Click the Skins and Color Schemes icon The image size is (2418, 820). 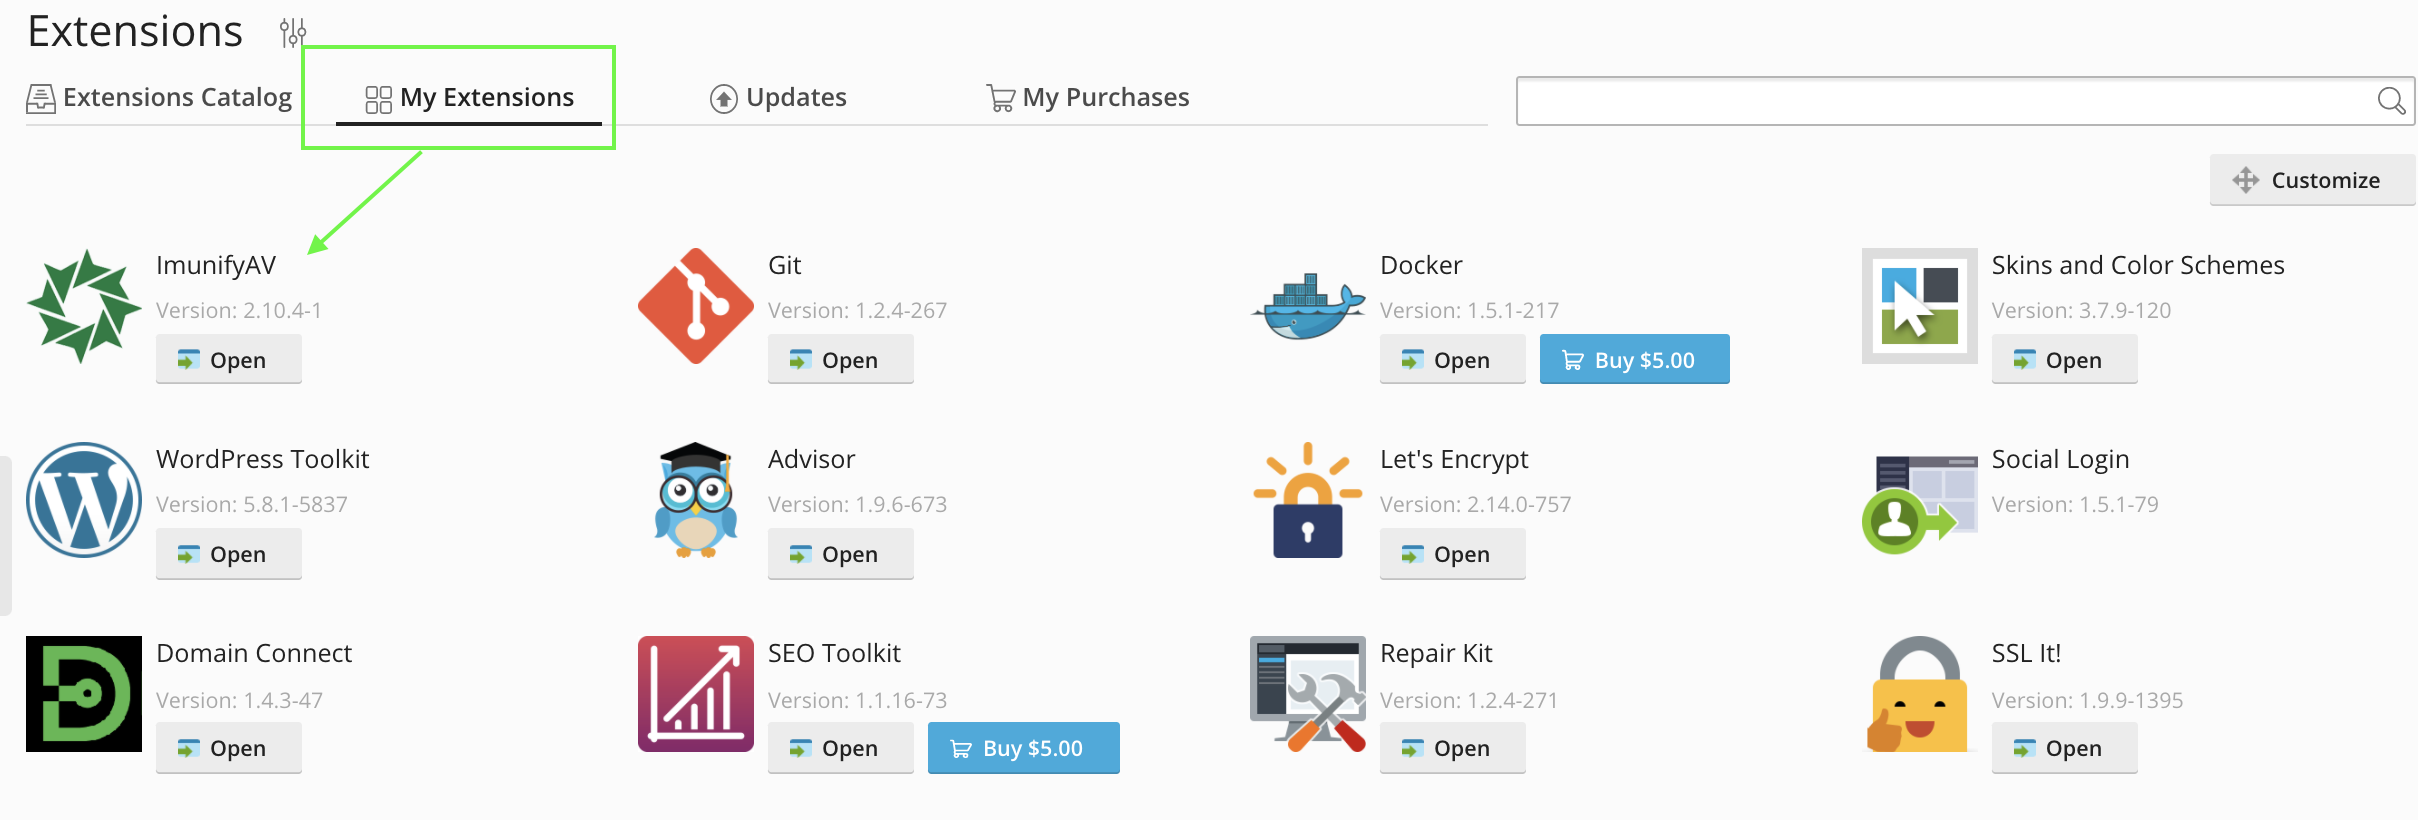(x=1920, y=306)
